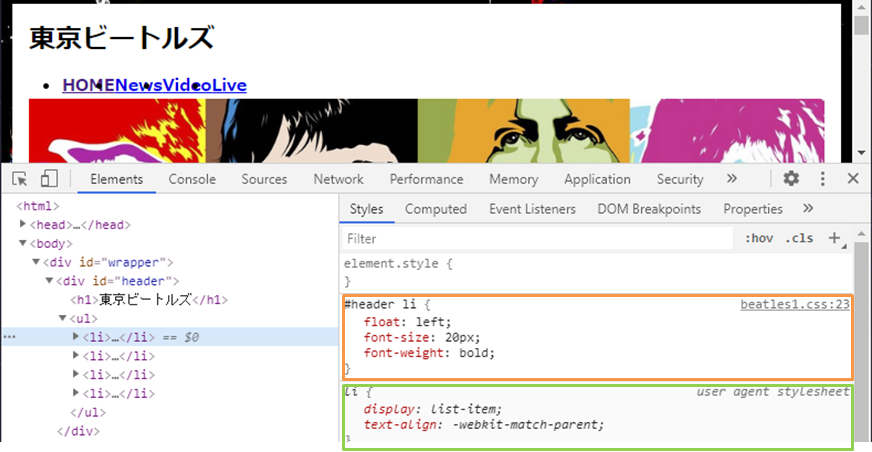Select the Computed sidebar tab
This screenshot has height=452, width=872.
click(x=435, y=209)
